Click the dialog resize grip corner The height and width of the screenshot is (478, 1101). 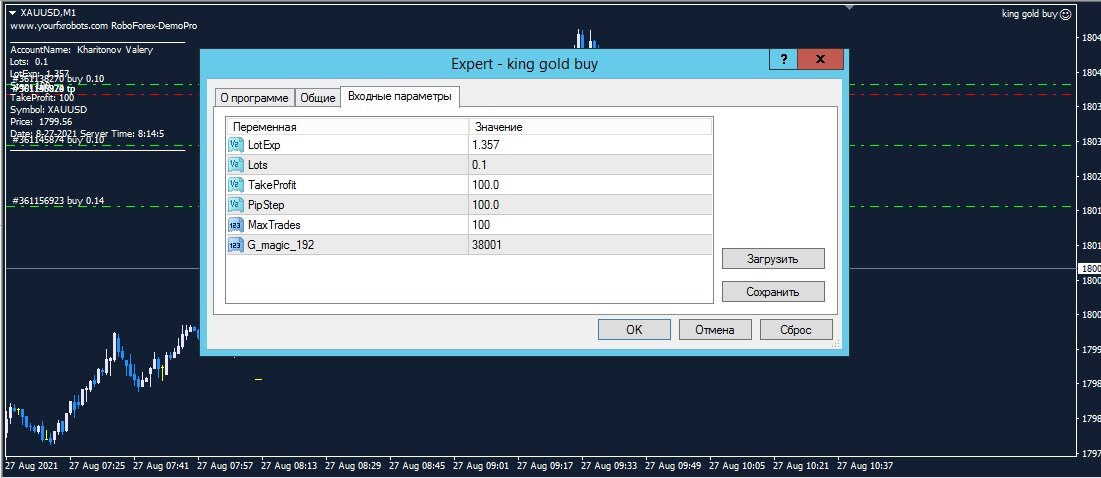pyautogui.click(x=836, y=344)
